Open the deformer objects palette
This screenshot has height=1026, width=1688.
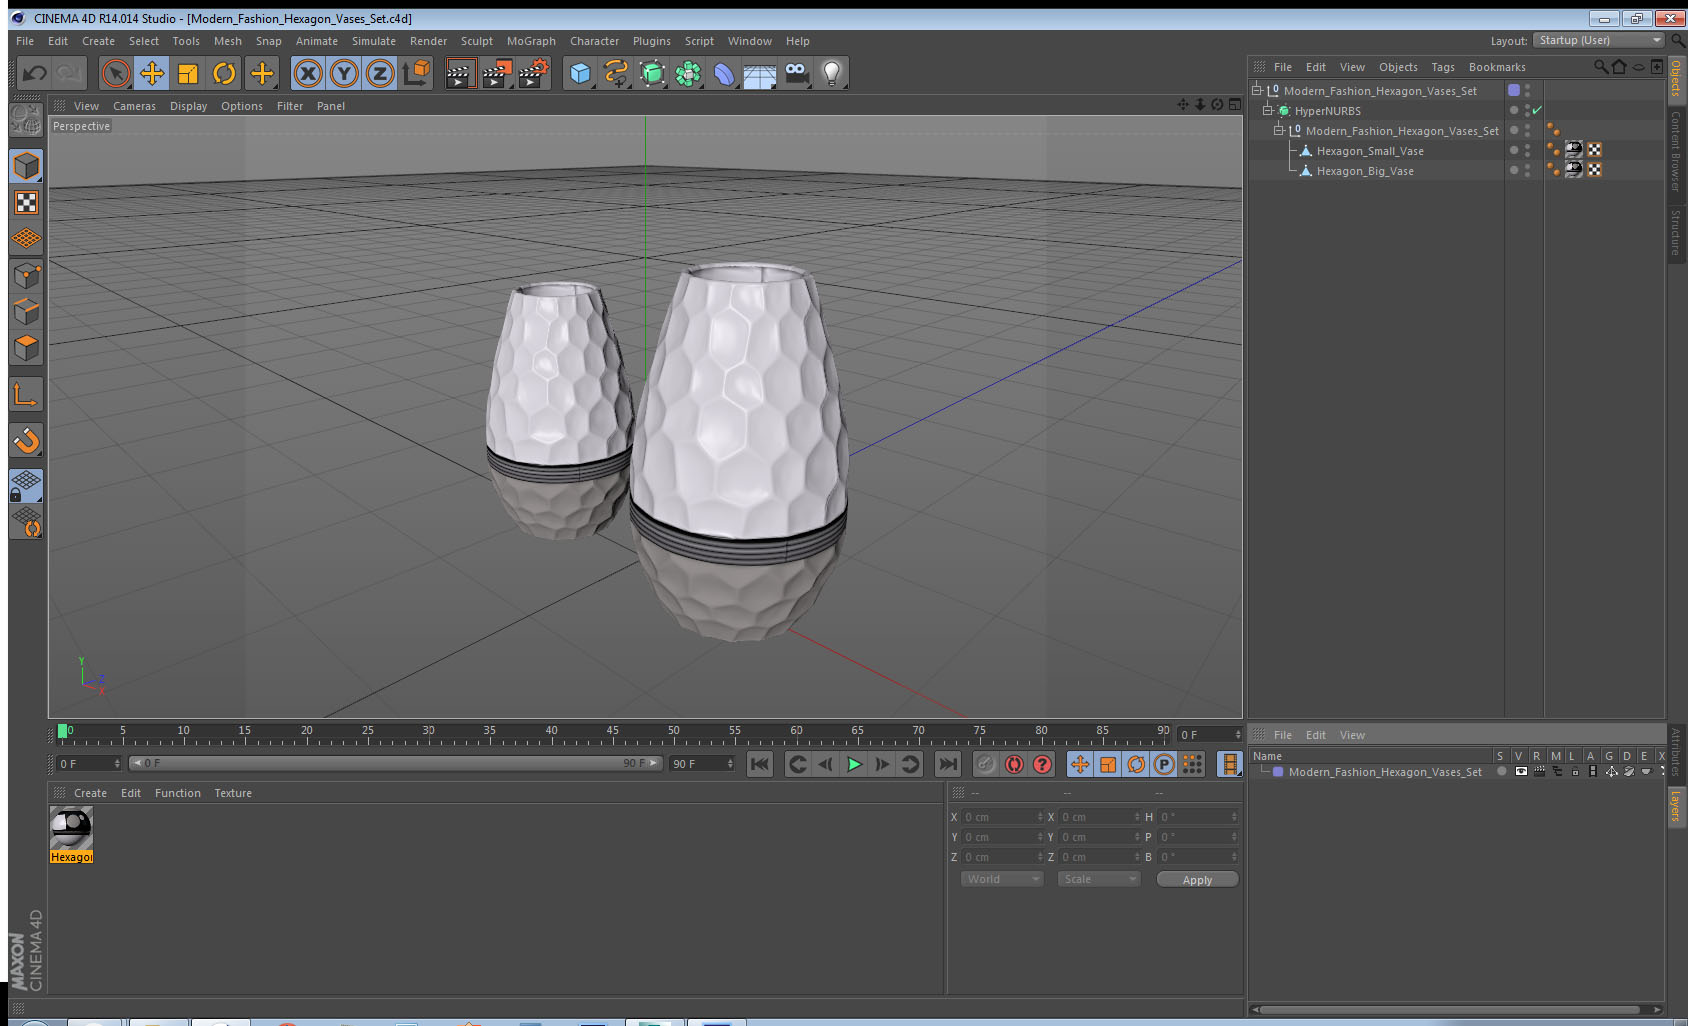[x=724, y=73]
